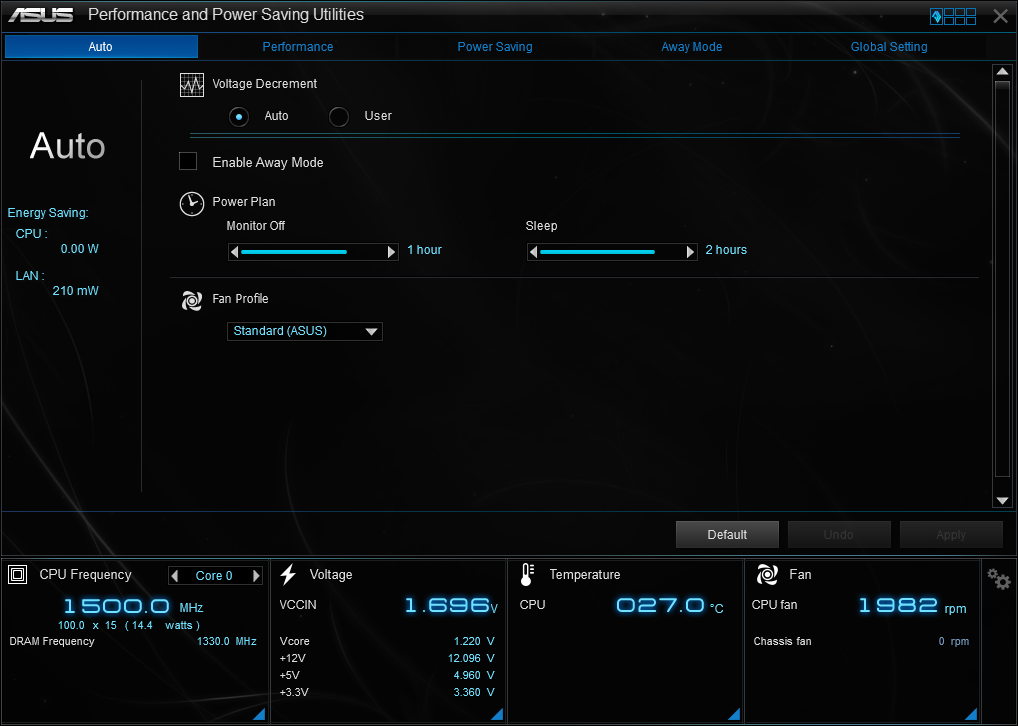The width and height of the screenshot is (1018, 726).
Task: Click the Power Plan clock icon
Action: [192, 203]
